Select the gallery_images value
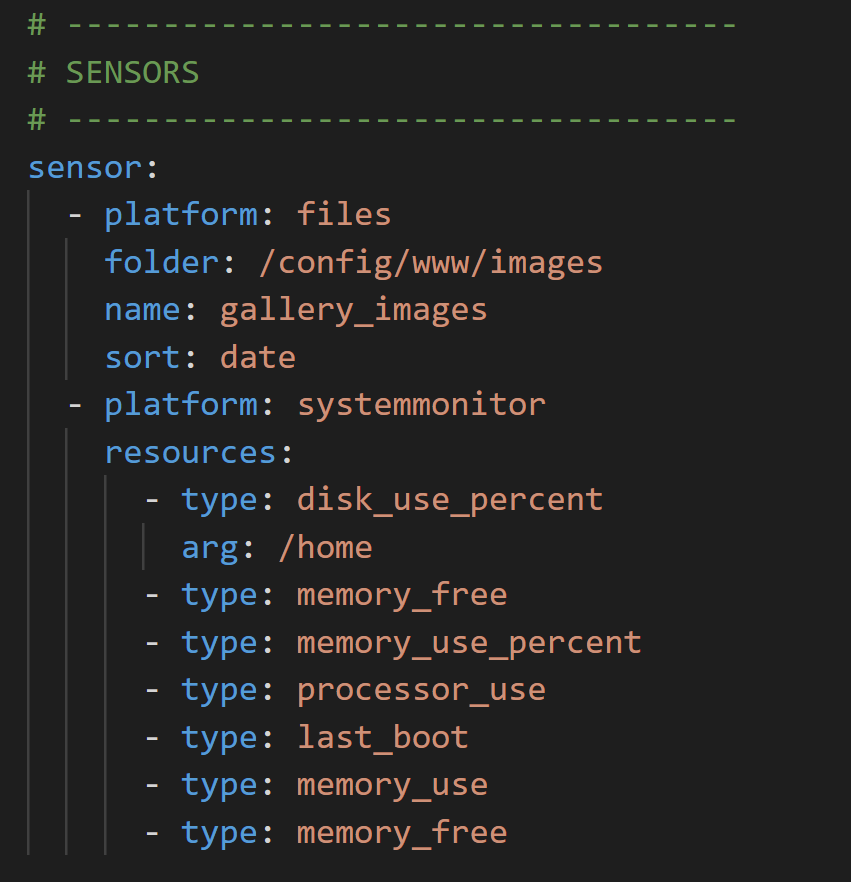The image size is (851, 882). click(x=353, y=309)
